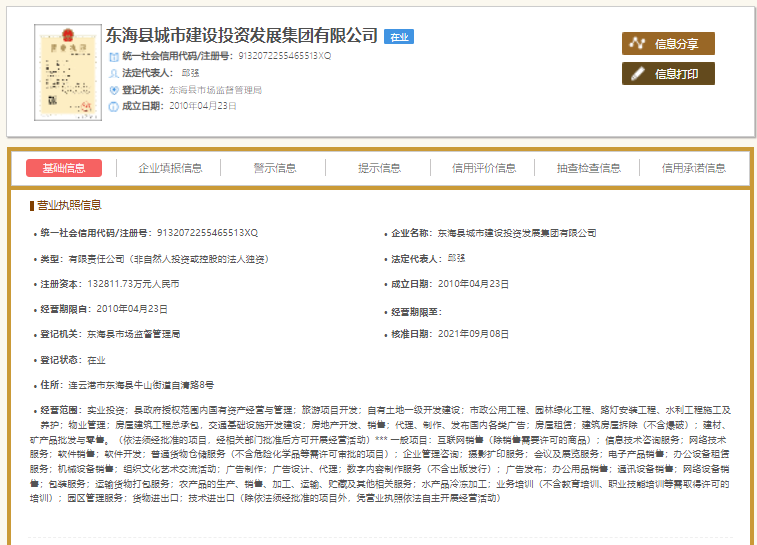This screenshot has height=545, width=757.
Task: Click the share icon in 信息分享
Action: coord(638,44)
